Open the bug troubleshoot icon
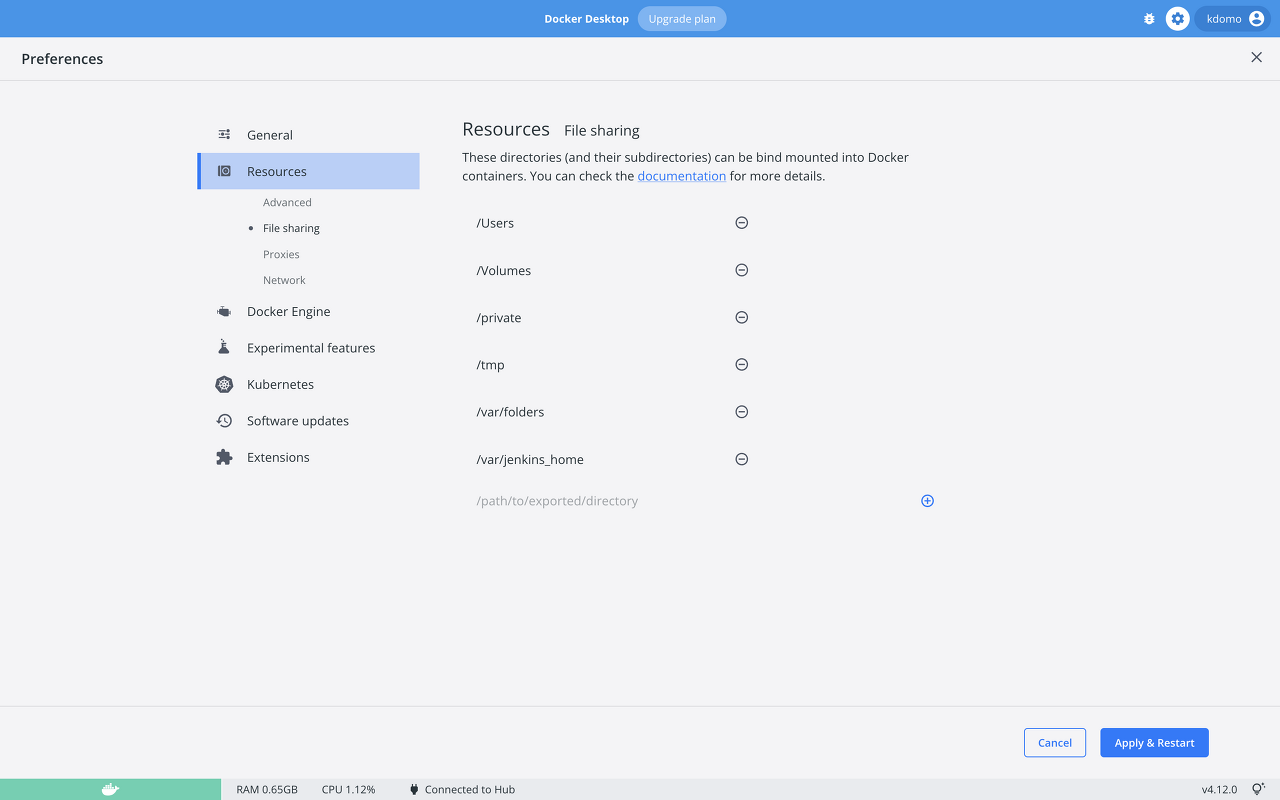 pos(1150,19)
